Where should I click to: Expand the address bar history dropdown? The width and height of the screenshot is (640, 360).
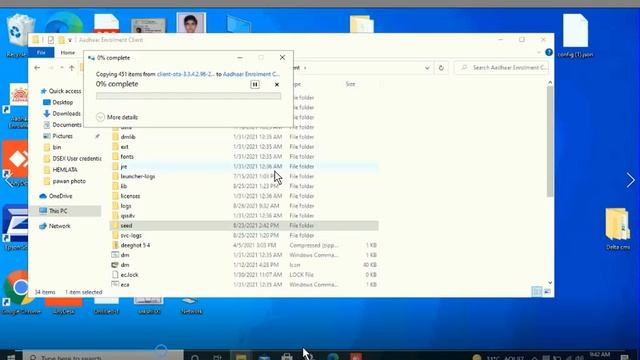pyautogui.click(x=427, y=68)
